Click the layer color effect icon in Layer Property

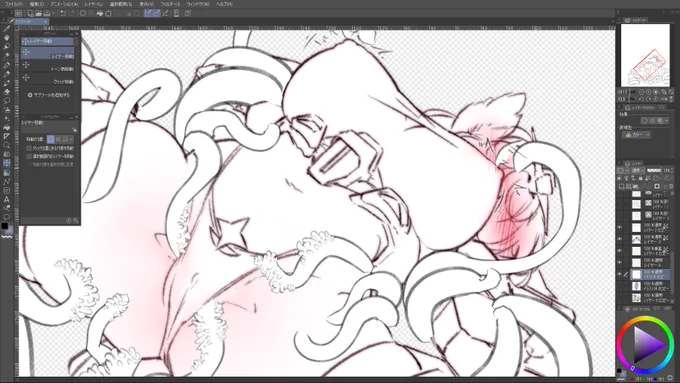point(660,121)
